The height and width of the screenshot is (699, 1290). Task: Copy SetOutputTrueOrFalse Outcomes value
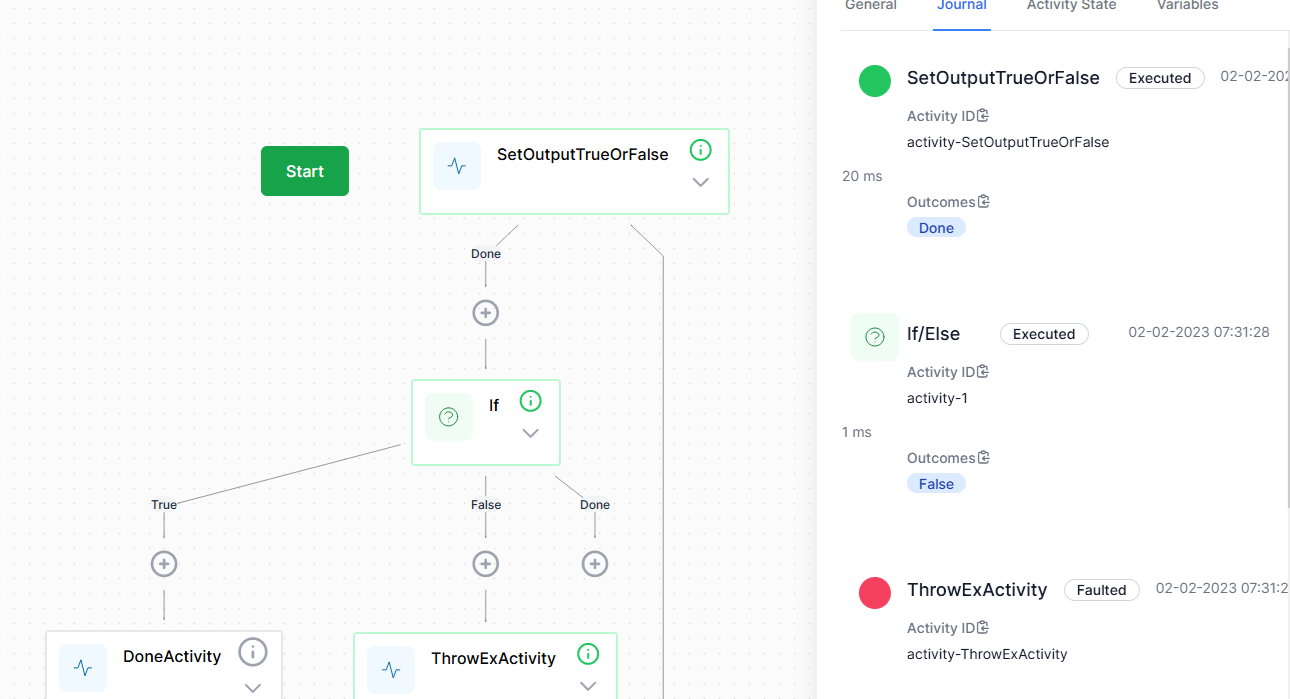[x=983, y=202]
